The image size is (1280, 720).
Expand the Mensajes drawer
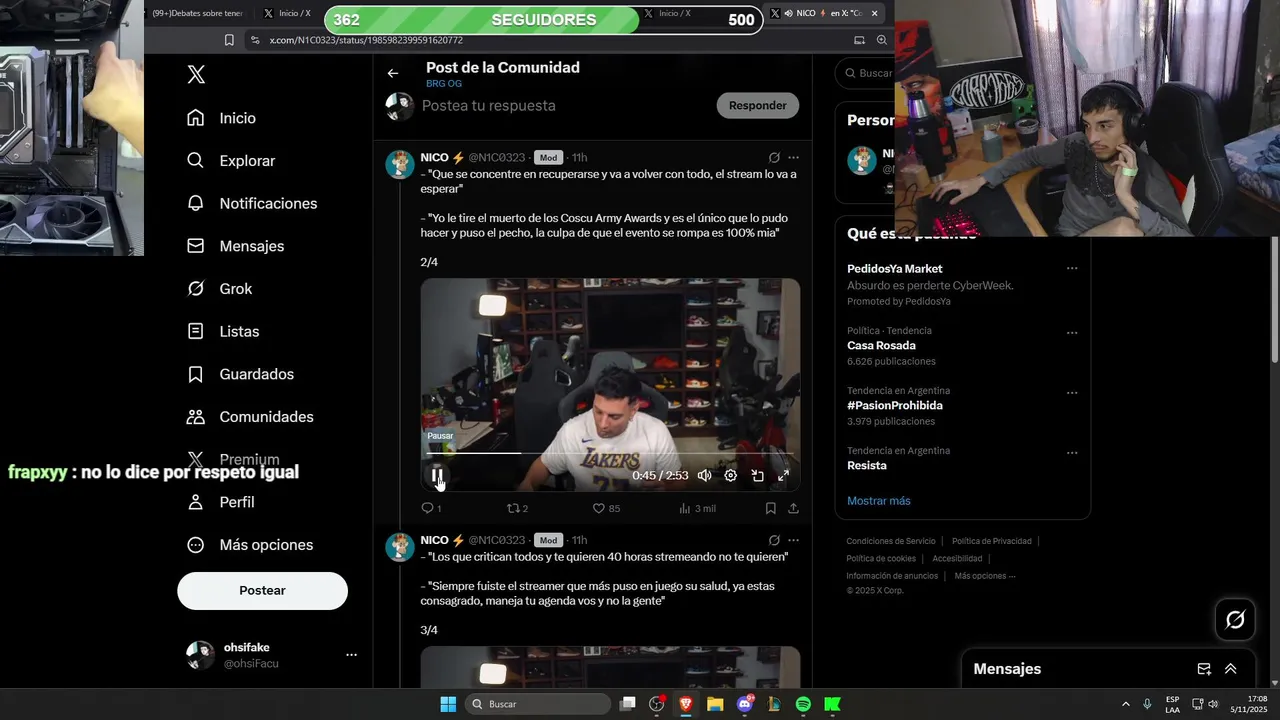point(1231,669)
